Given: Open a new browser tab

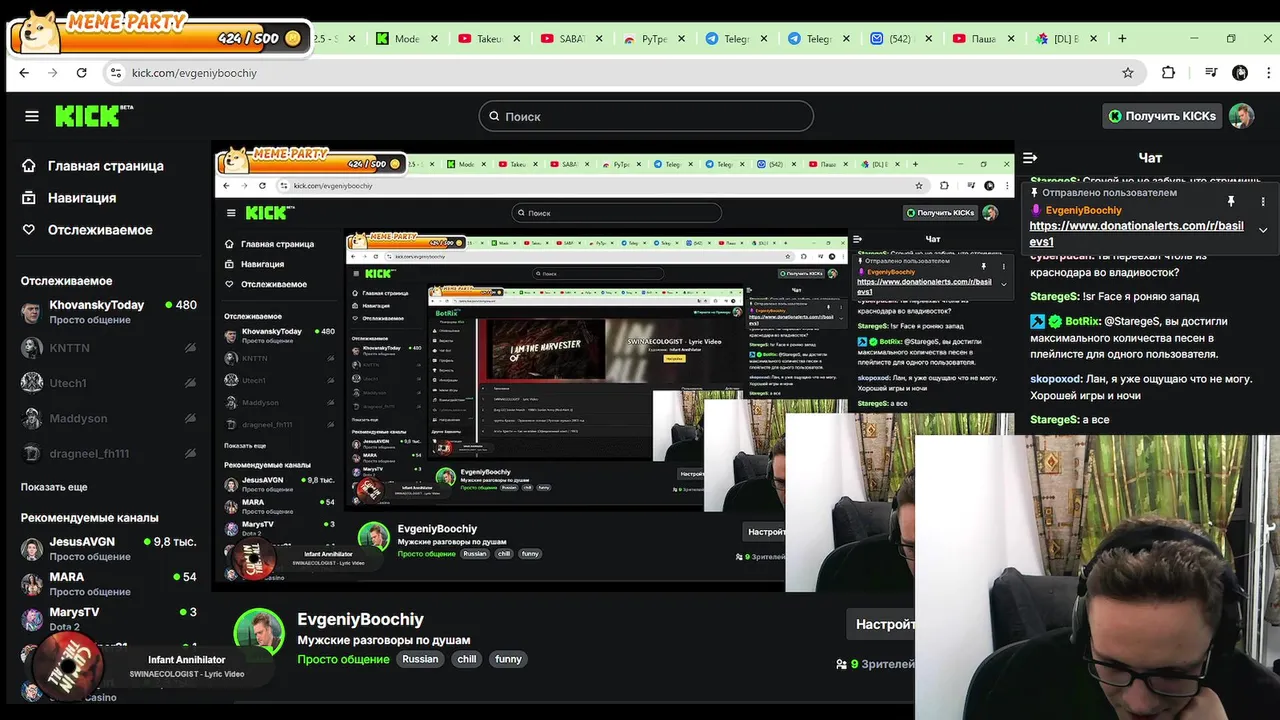Looking at the screenshot, I should (1122, 39).
